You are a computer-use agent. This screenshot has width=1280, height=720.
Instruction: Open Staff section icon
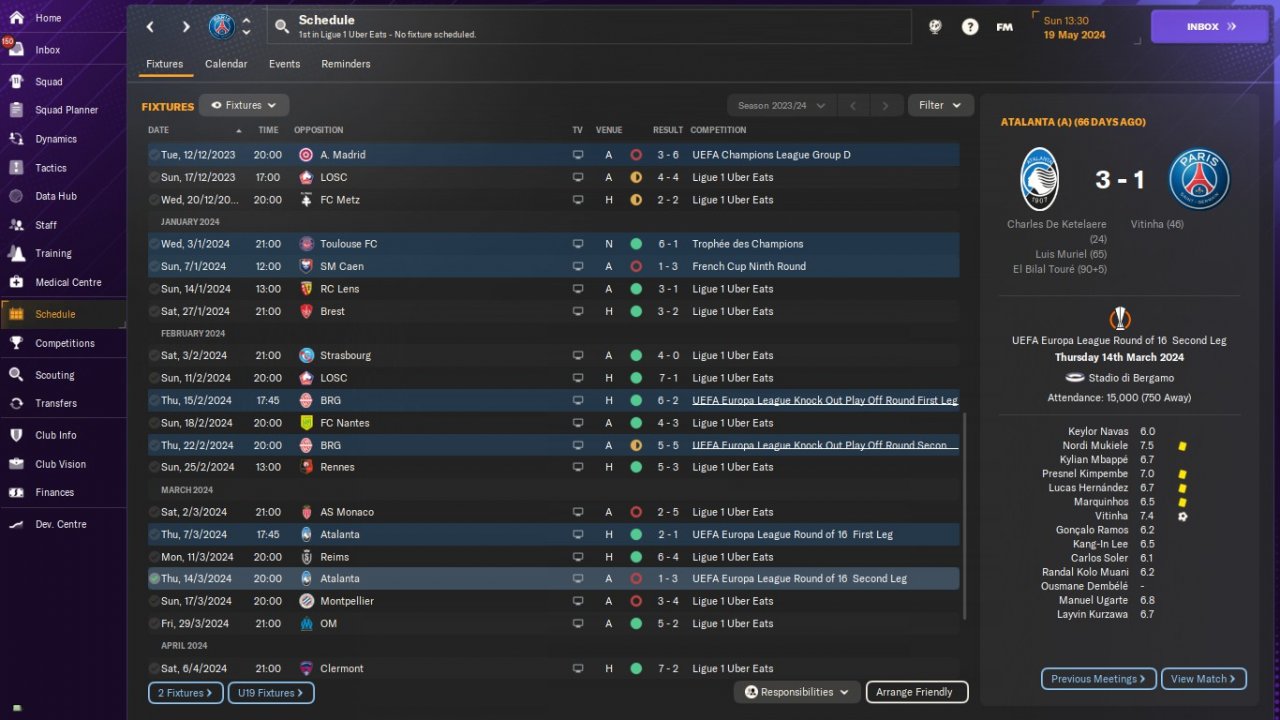pyautogui.click(x=17, y=225)
